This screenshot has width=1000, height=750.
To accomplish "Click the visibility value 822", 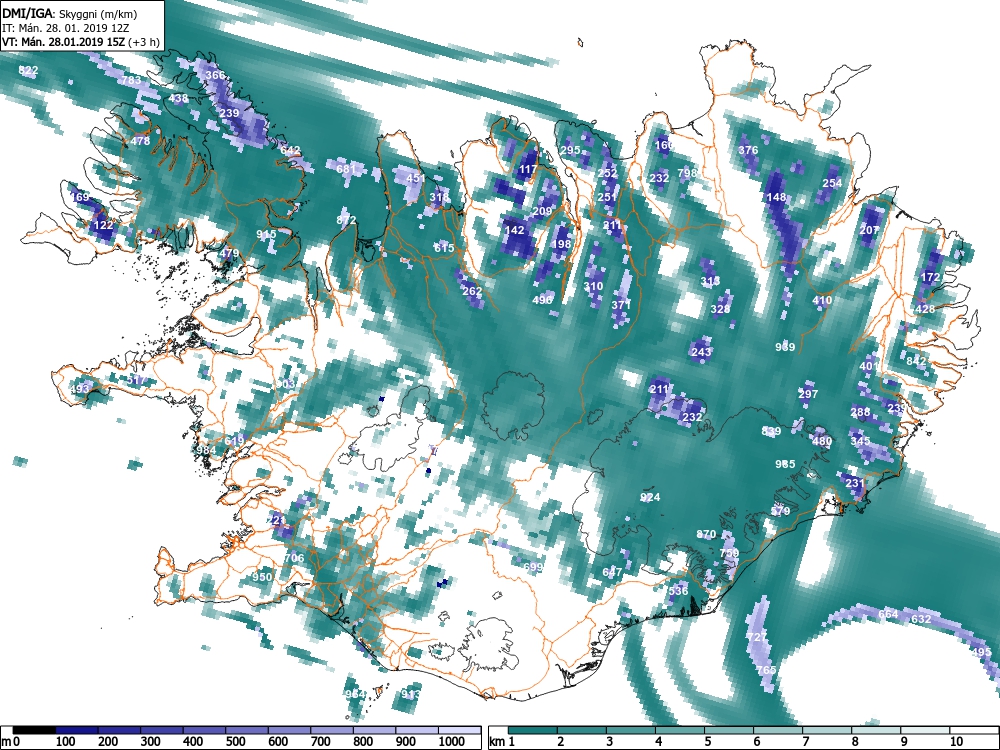I will [x=28, y=71].
